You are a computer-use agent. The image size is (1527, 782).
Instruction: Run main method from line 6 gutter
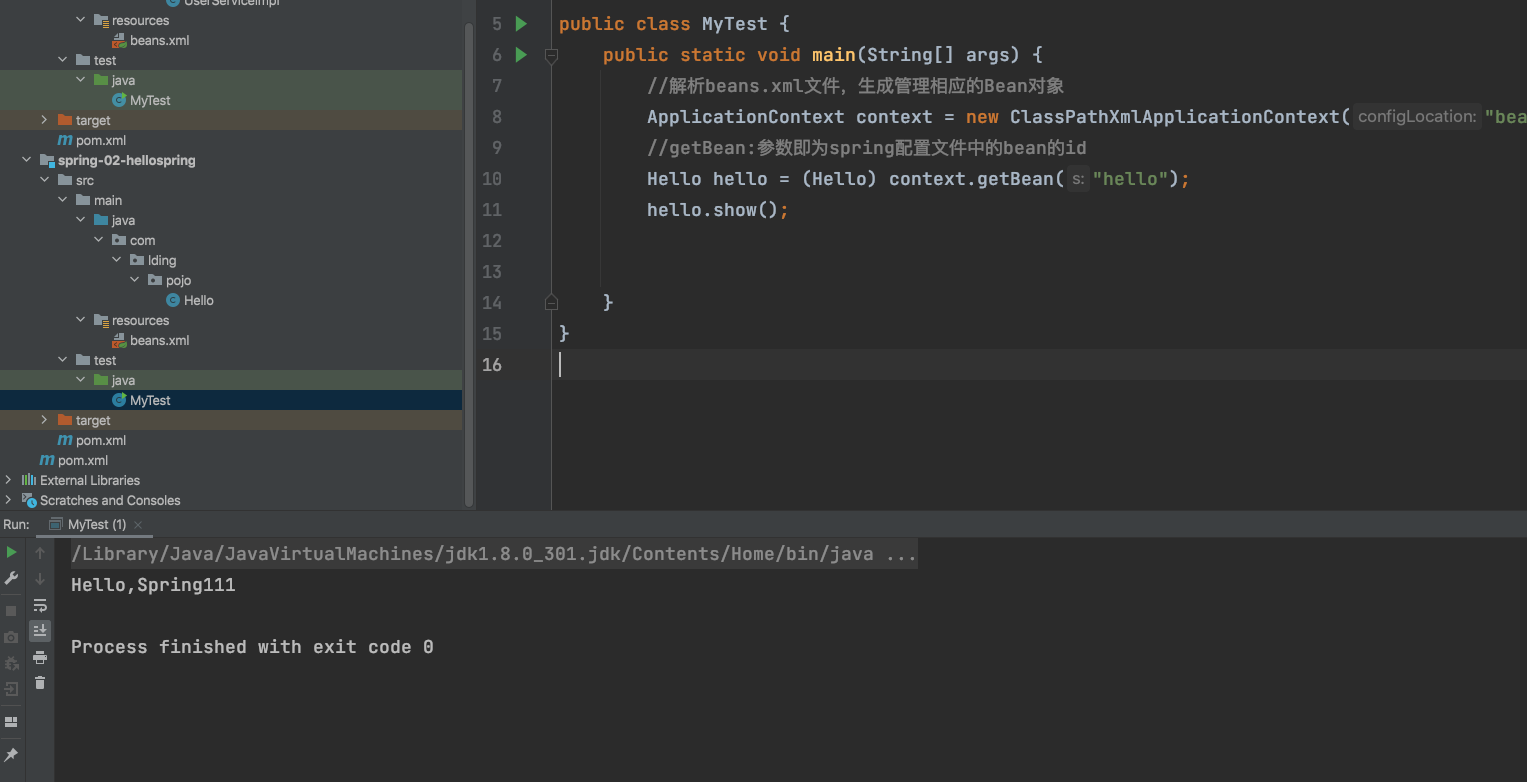(520, 54)
